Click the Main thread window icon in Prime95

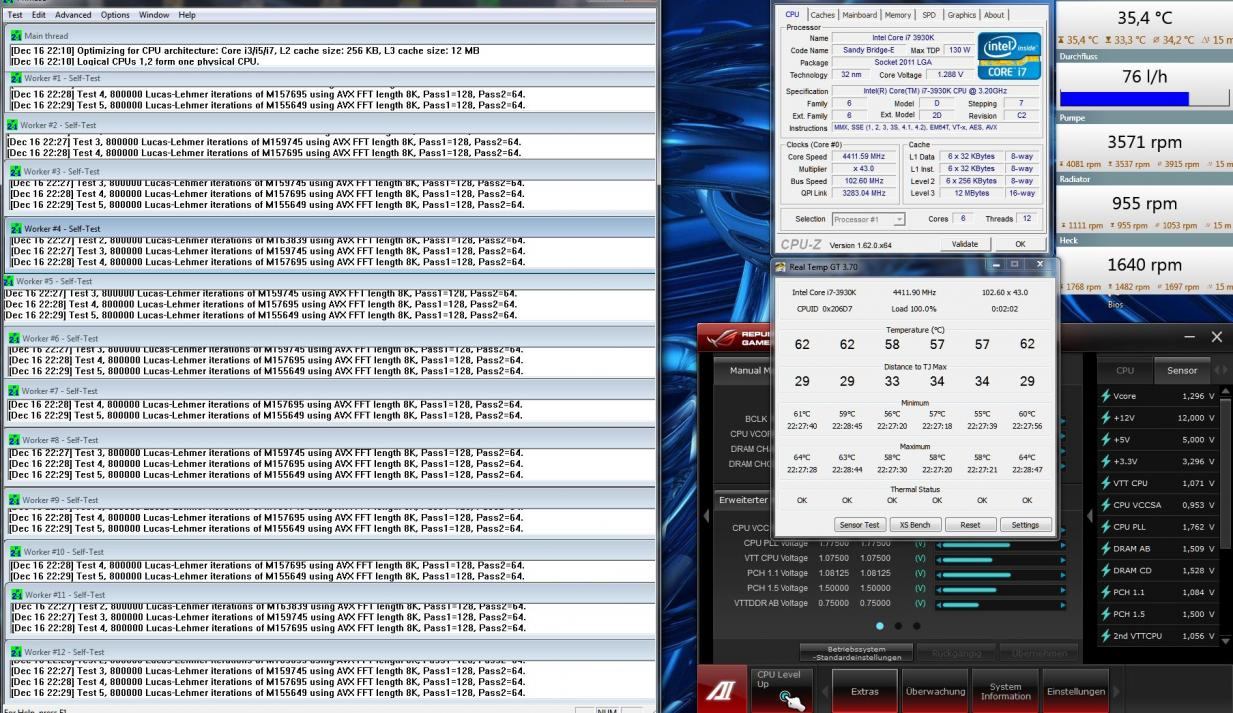pyautogui.click(x=16, y=36)
